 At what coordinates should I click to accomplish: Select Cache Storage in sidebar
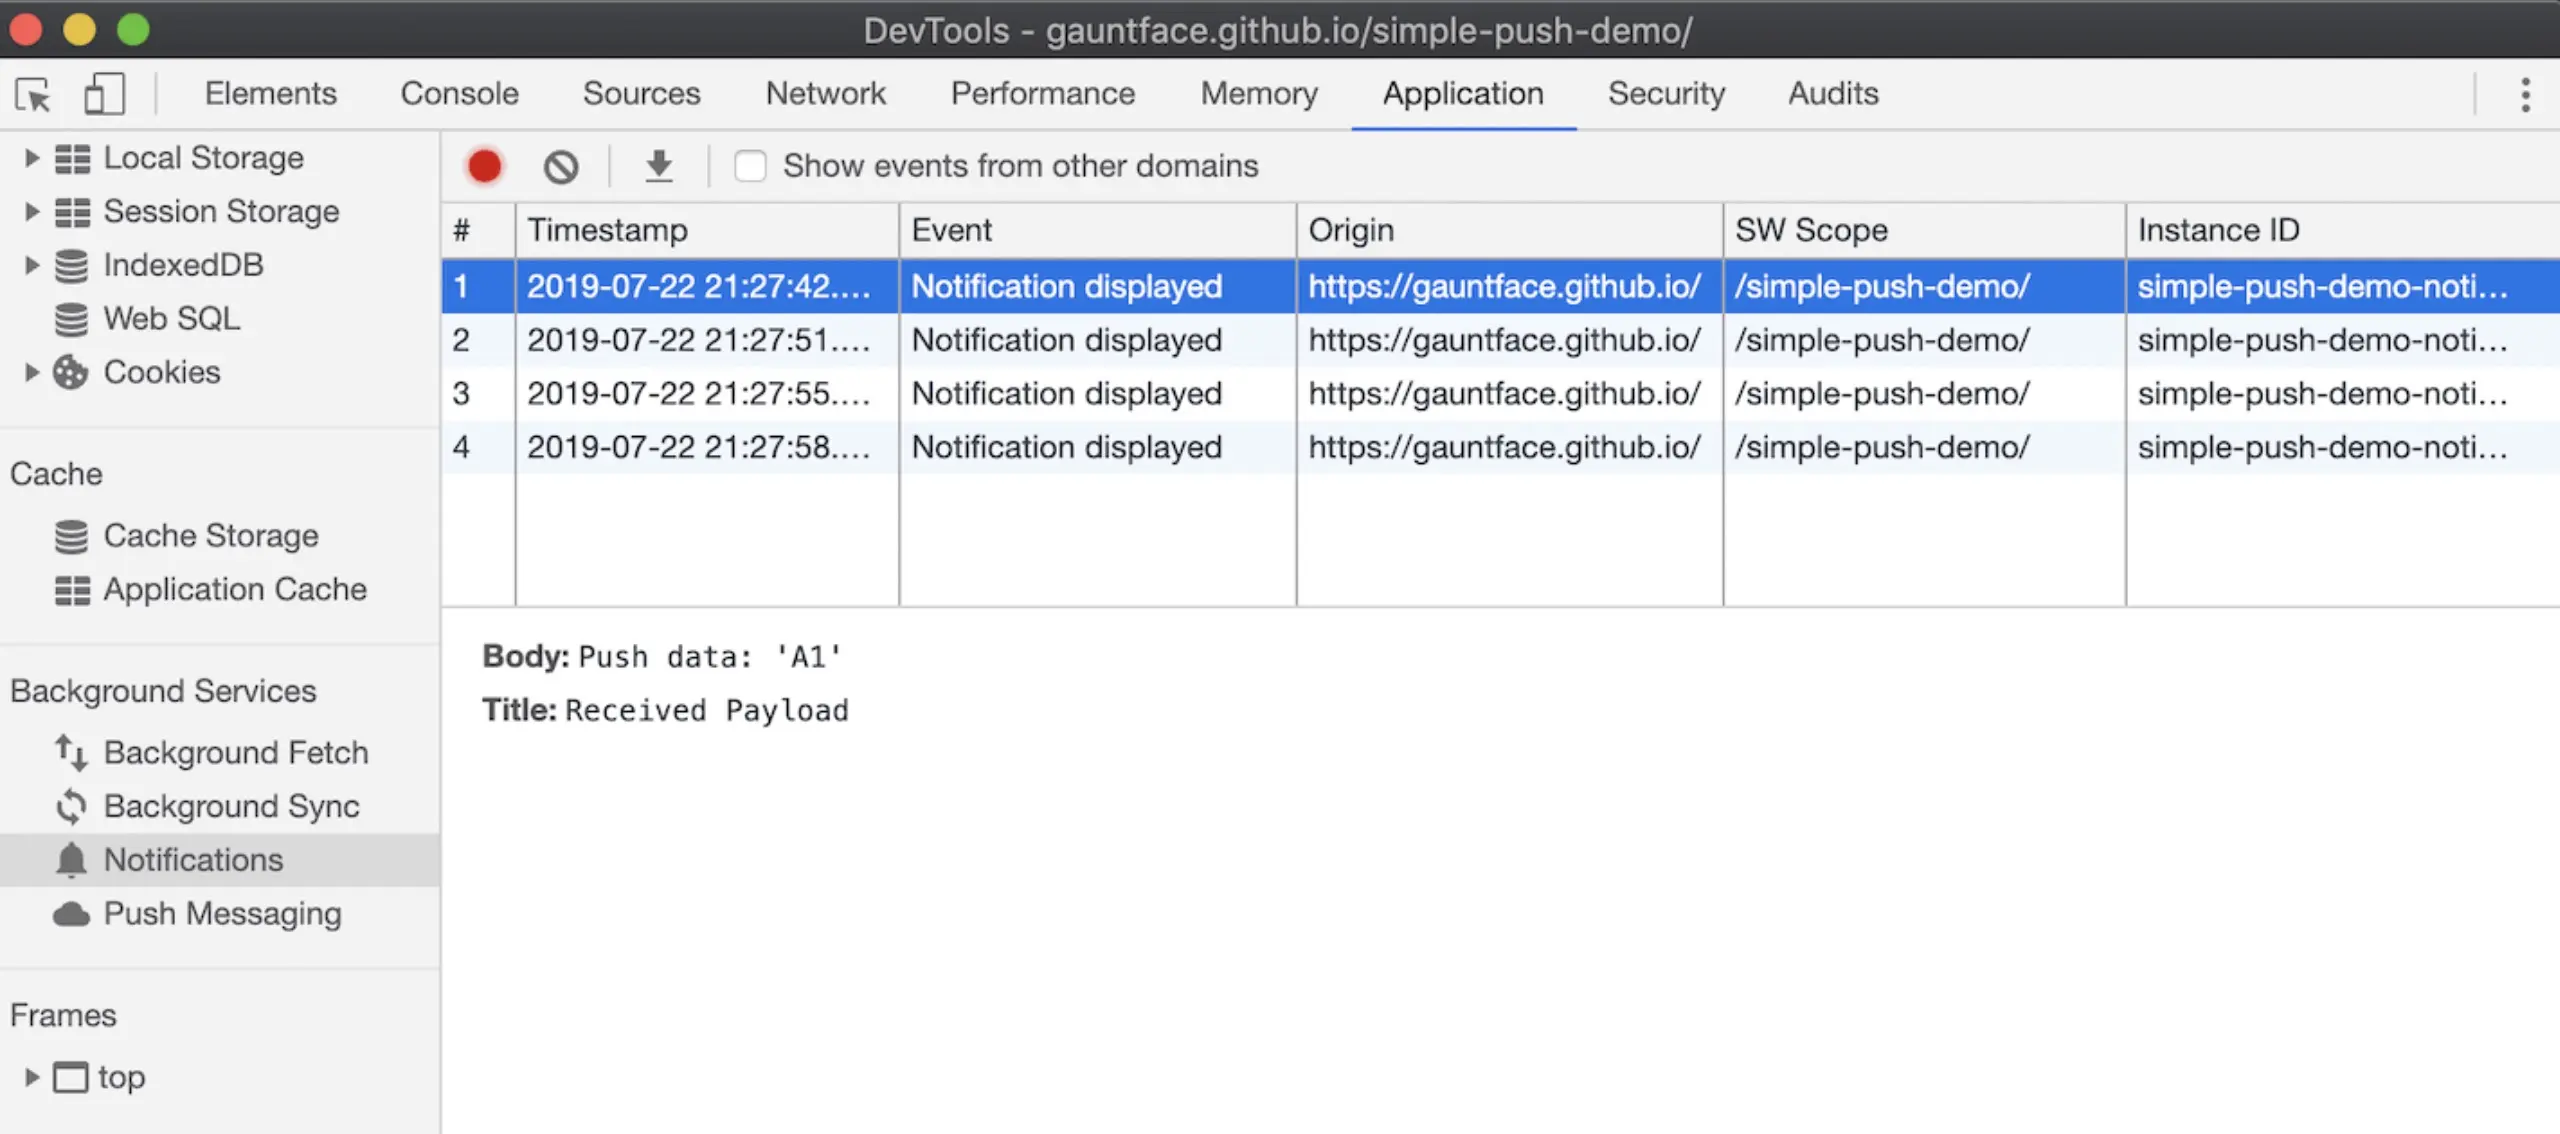210,536
